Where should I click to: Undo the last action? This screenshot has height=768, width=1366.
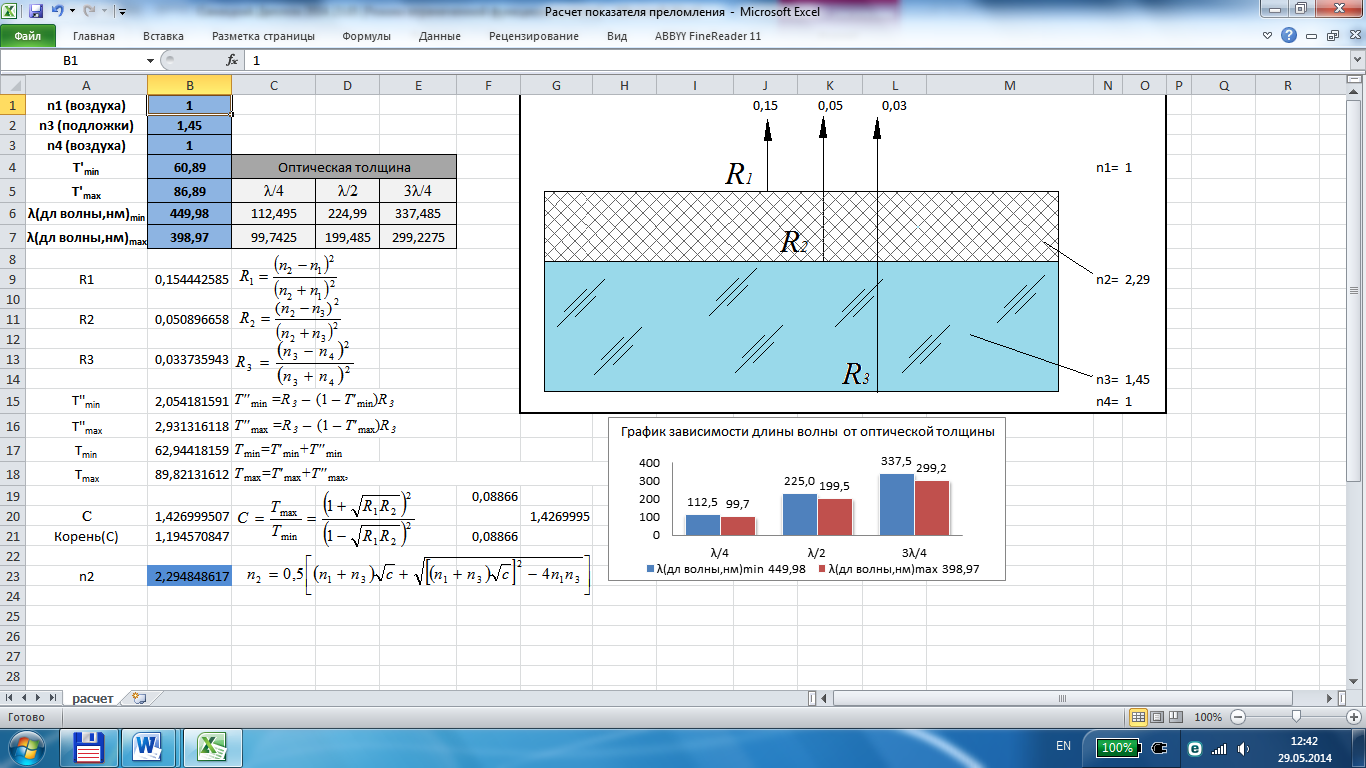click(57, 12)
